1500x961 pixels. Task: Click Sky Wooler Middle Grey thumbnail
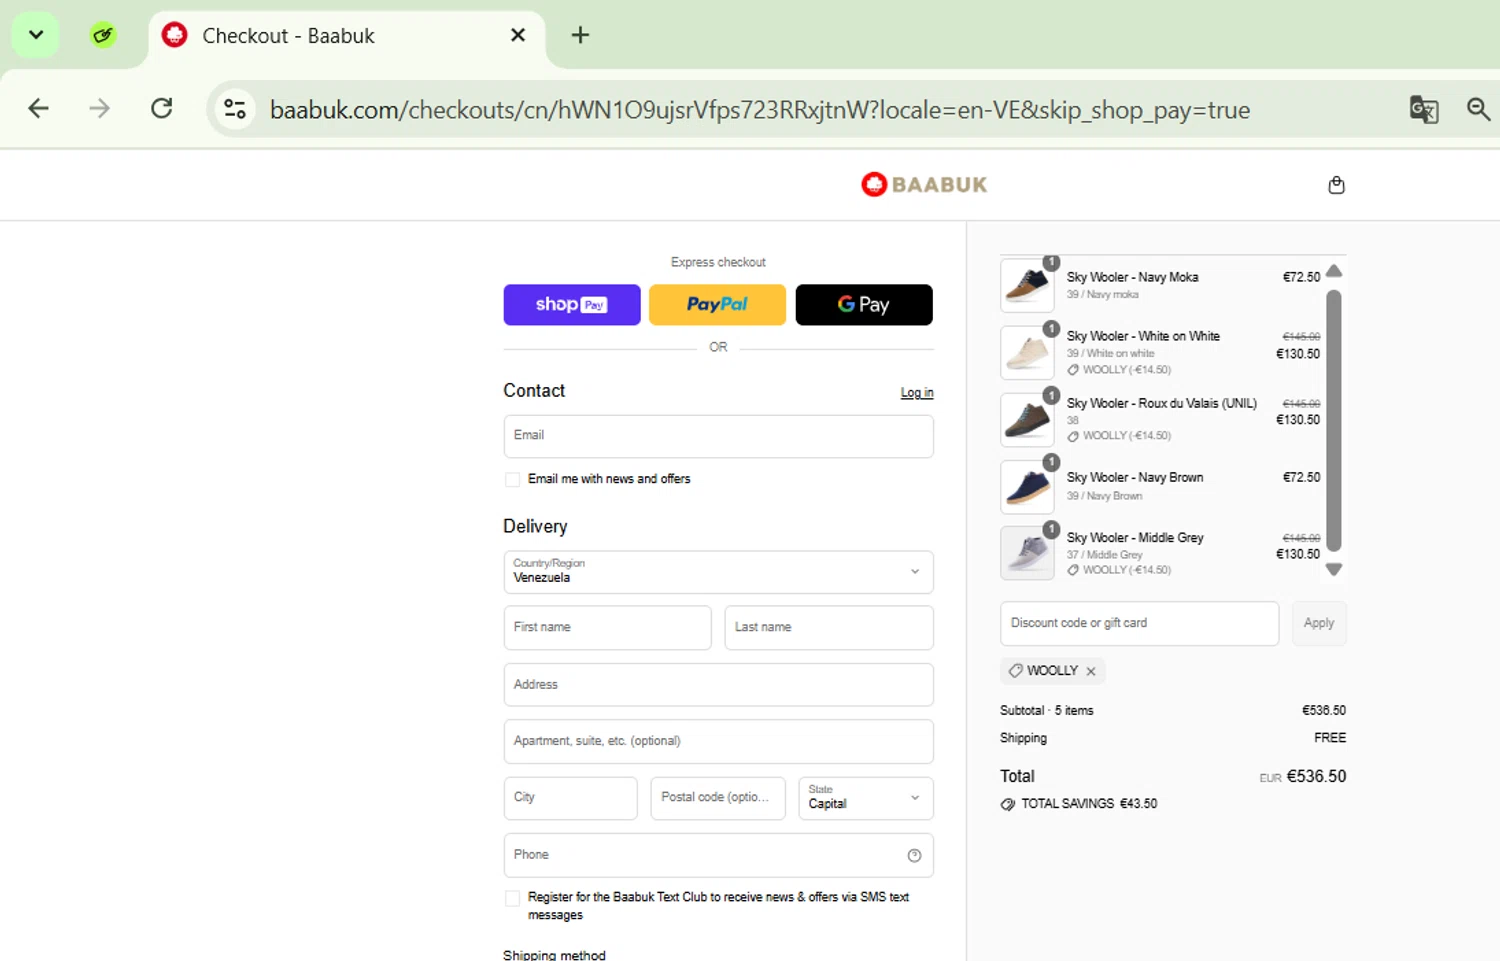click(x=1027, y=553)
